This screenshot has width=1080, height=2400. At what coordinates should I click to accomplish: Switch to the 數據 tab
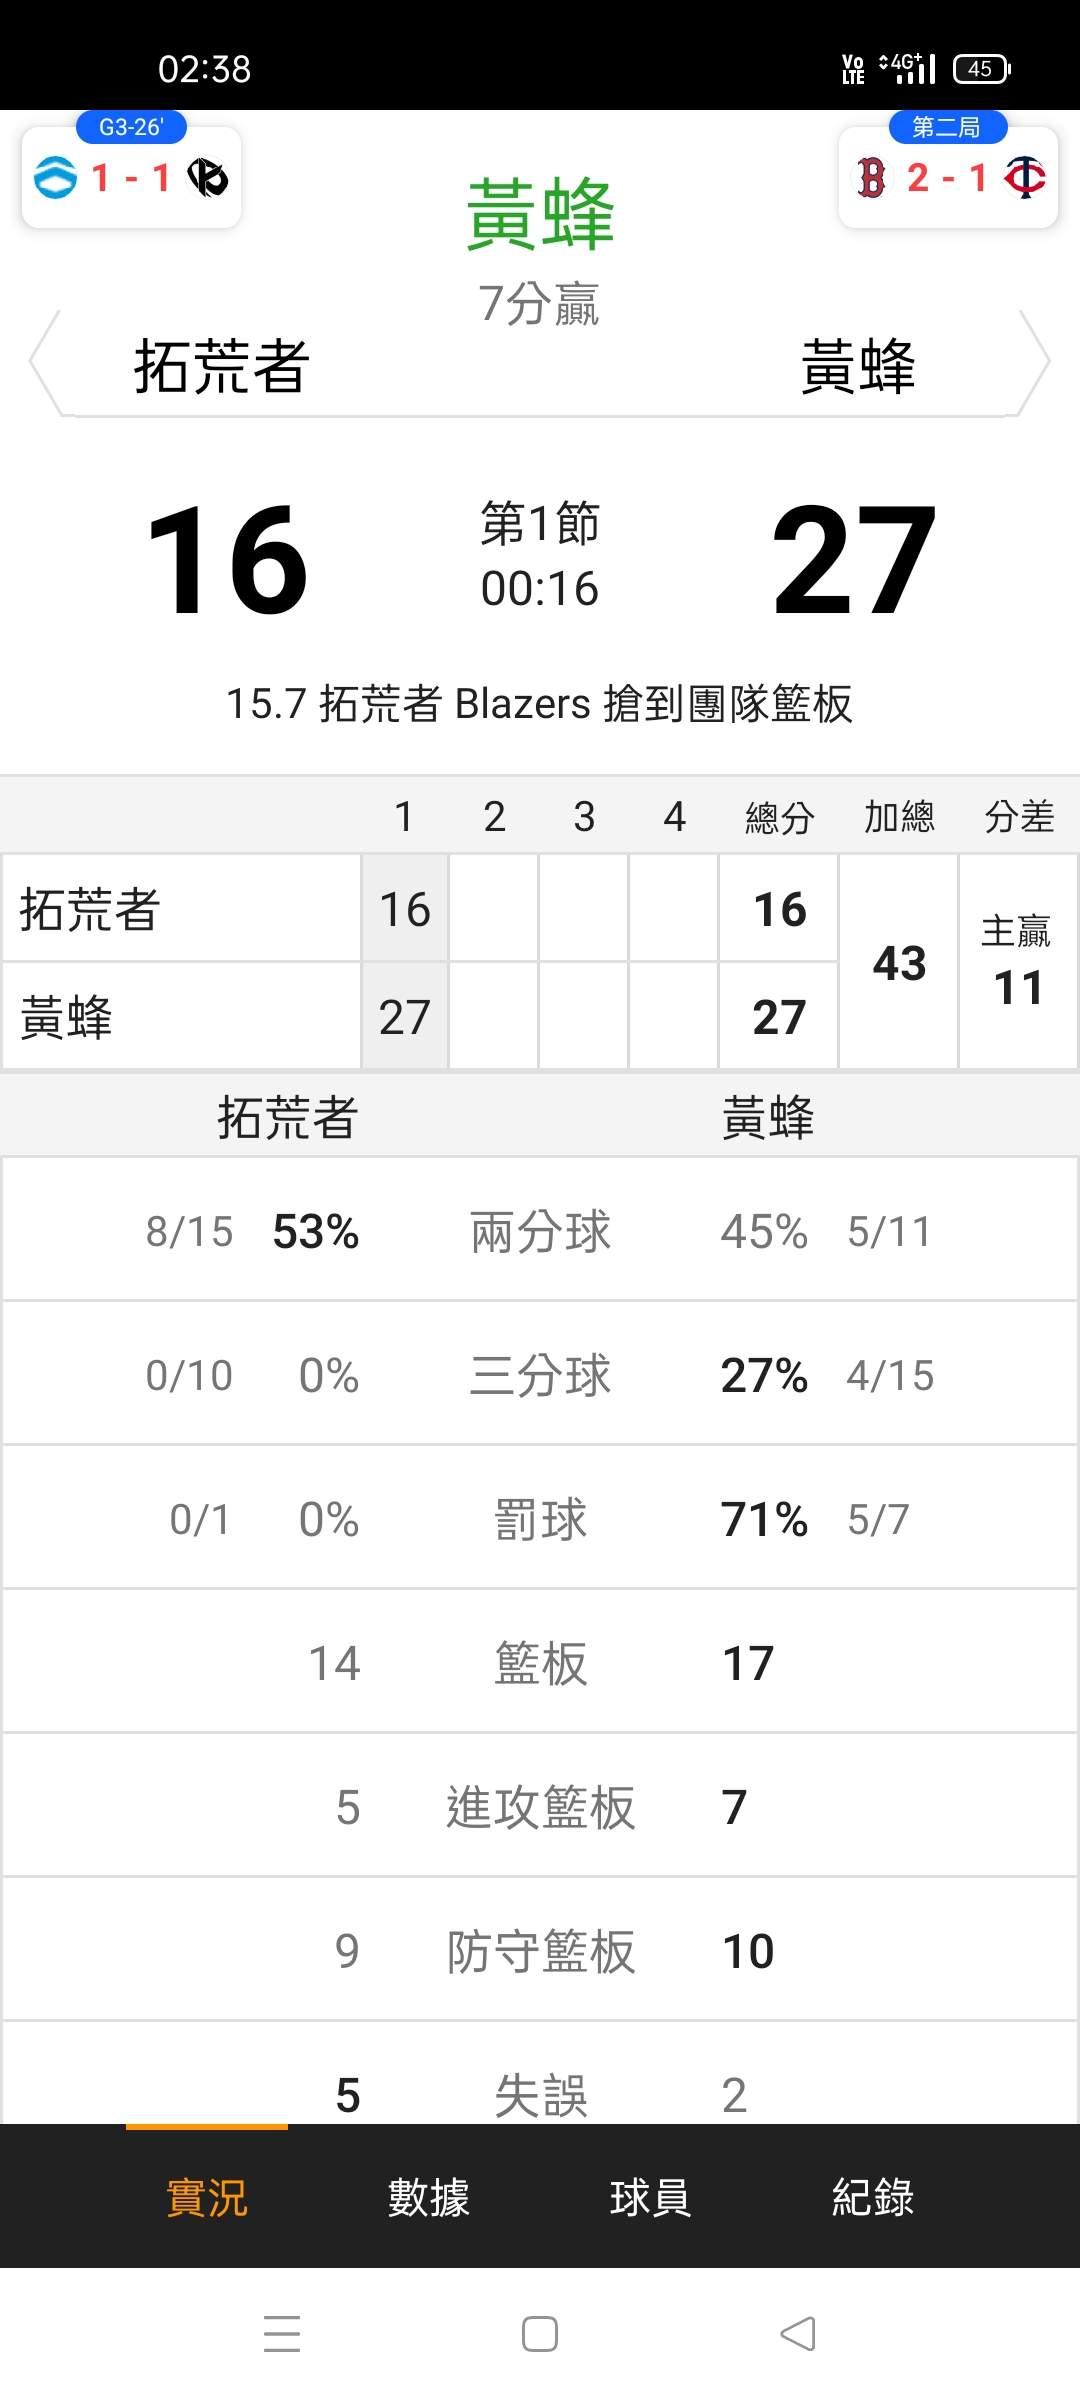(x=428, y=2198)
